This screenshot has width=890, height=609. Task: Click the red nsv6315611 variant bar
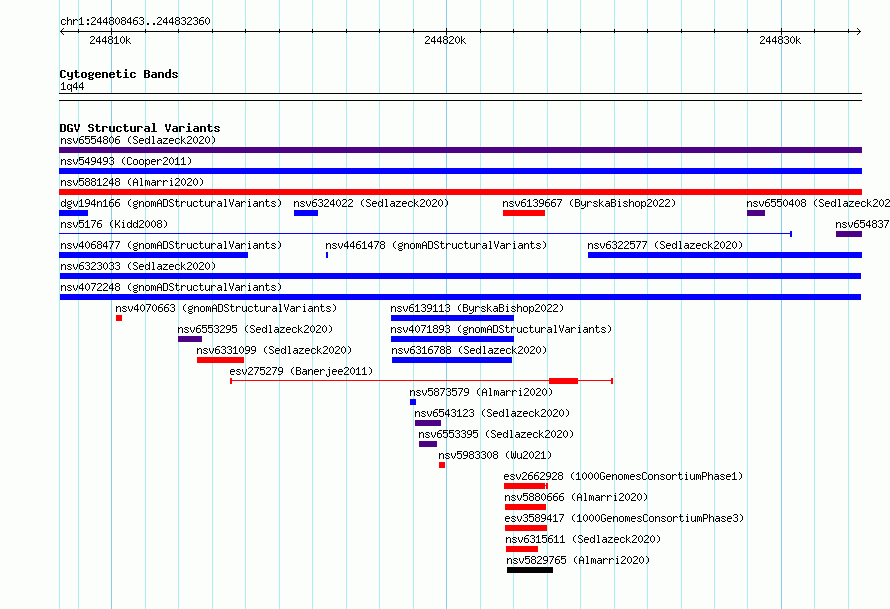click(x=522, y=549)
